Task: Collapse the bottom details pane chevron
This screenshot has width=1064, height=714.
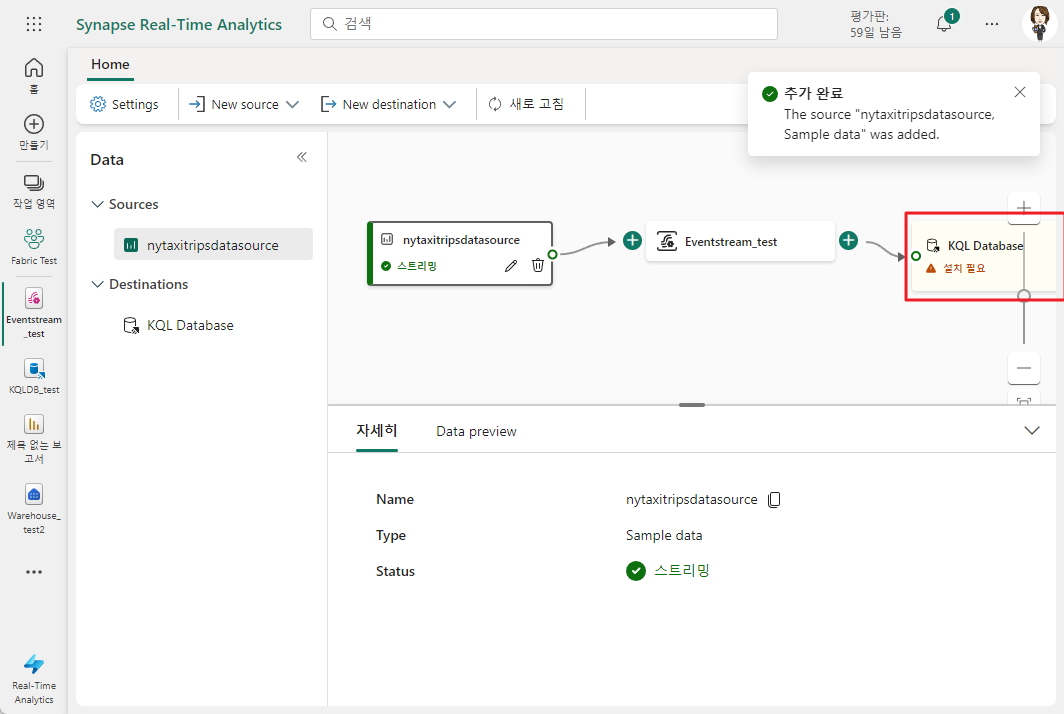Action: tap(1031, 430)
